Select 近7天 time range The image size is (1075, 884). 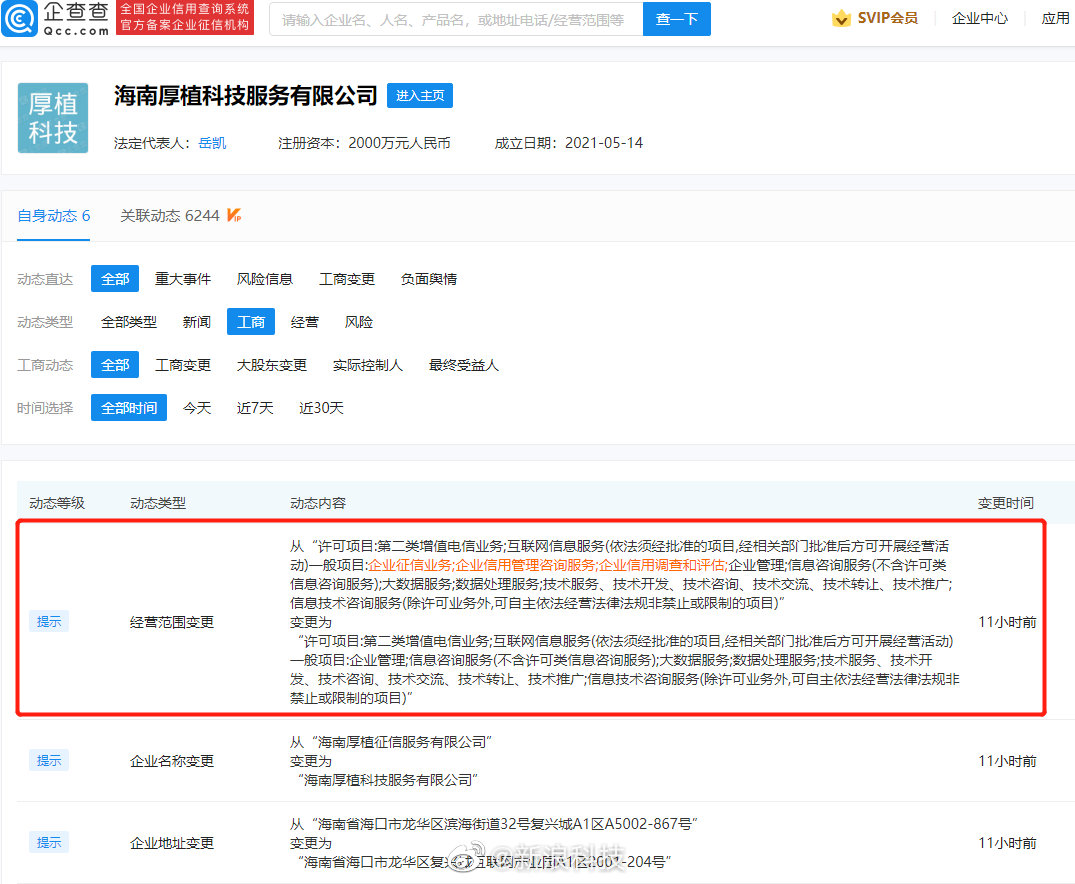click(254, 408)
